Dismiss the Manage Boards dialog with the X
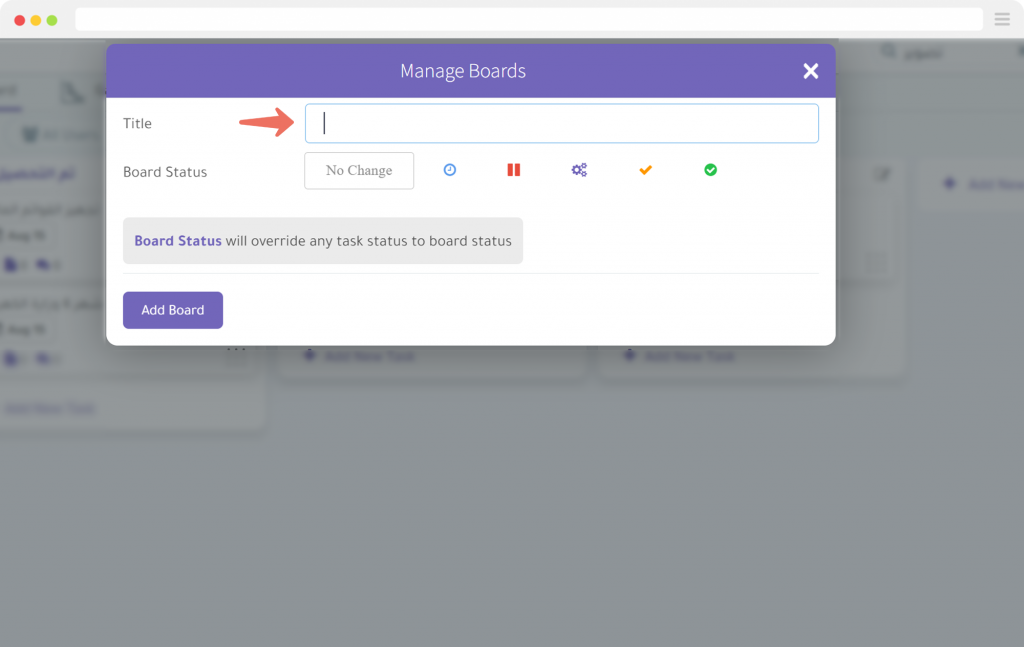Viewport: 1024px width, 647px height. (810, 71)
